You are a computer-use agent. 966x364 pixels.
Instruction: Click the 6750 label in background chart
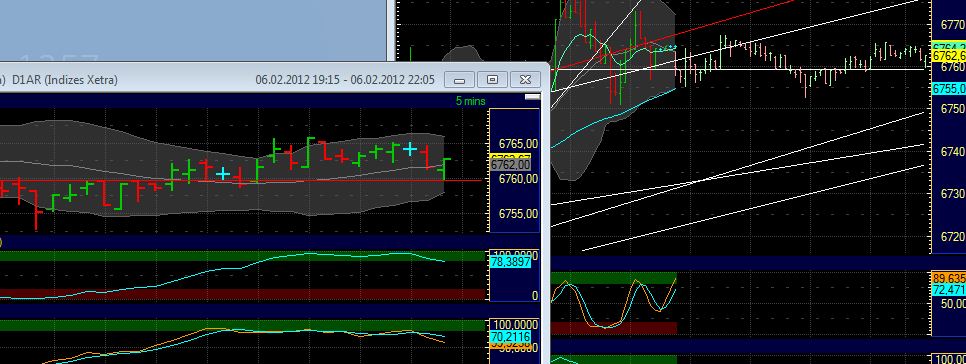(x=953, y=108)
